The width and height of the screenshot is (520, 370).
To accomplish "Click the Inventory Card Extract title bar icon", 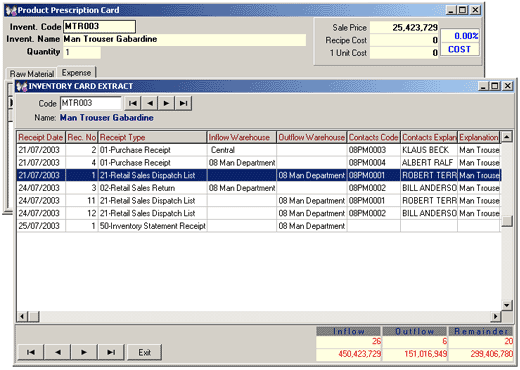I will 22,86.
